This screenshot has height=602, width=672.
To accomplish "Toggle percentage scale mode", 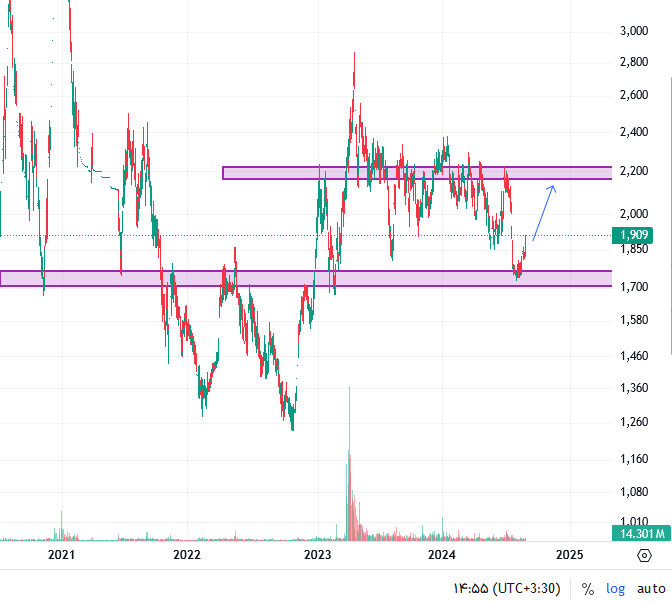I will (588, 589).
